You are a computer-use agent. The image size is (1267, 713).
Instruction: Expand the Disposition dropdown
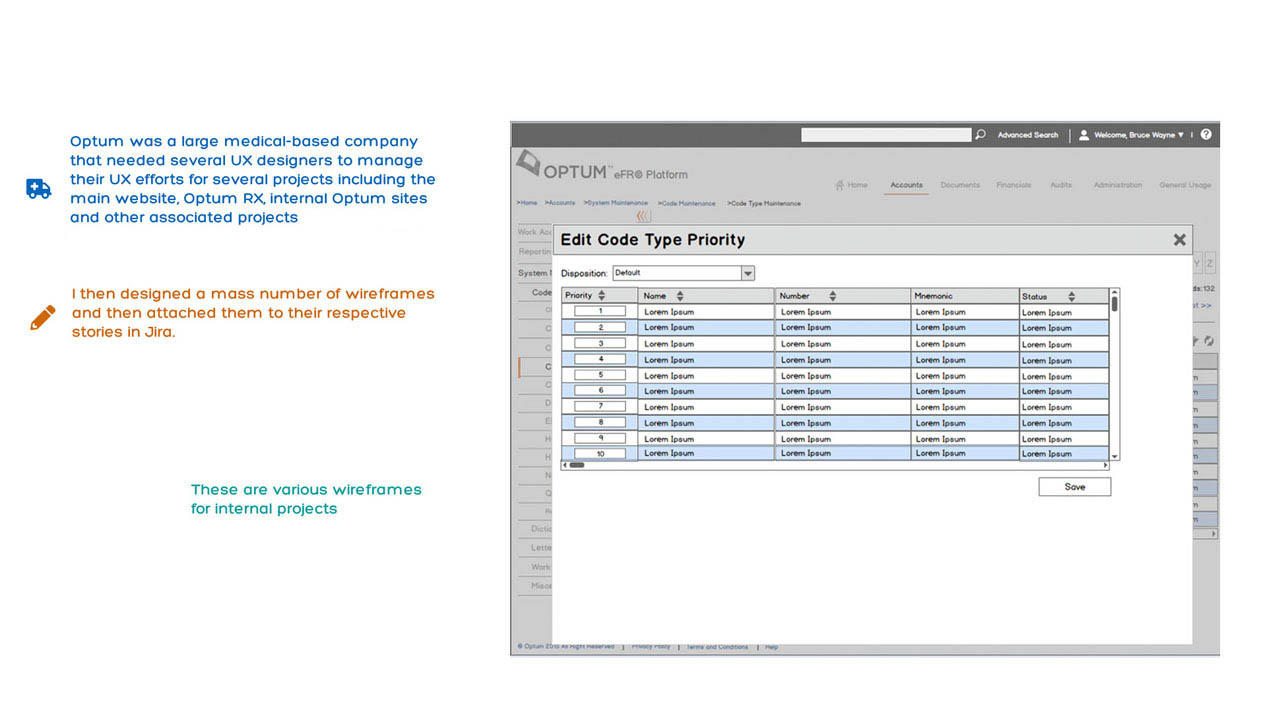pos(747,273)
